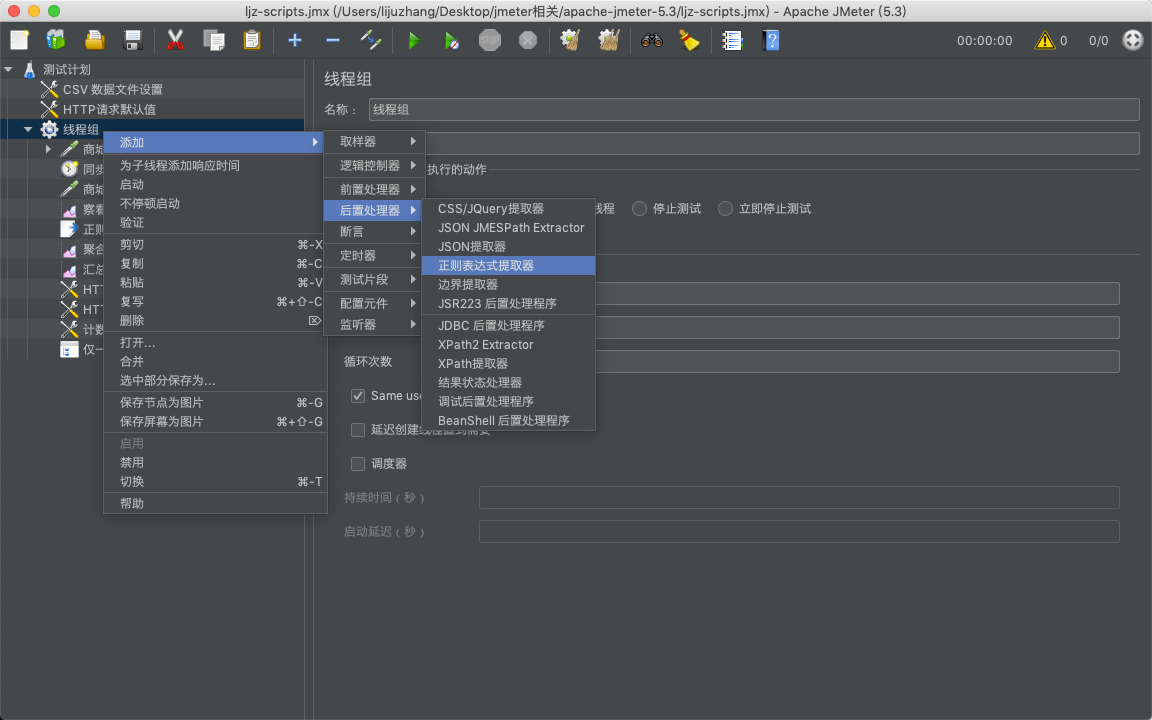Select the 停止测试 radio button
The width and height of the screenshot is (1152, 720).
[639, 209]
